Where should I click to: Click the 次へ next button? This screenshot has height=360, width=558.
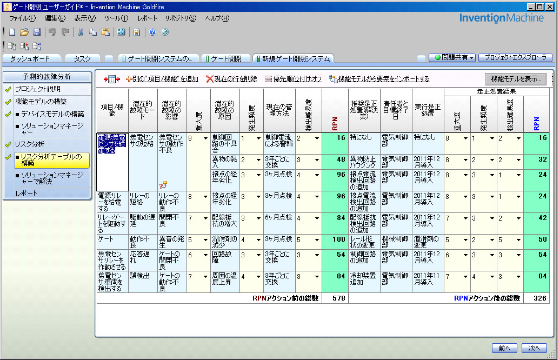click(x=534, y=348)
